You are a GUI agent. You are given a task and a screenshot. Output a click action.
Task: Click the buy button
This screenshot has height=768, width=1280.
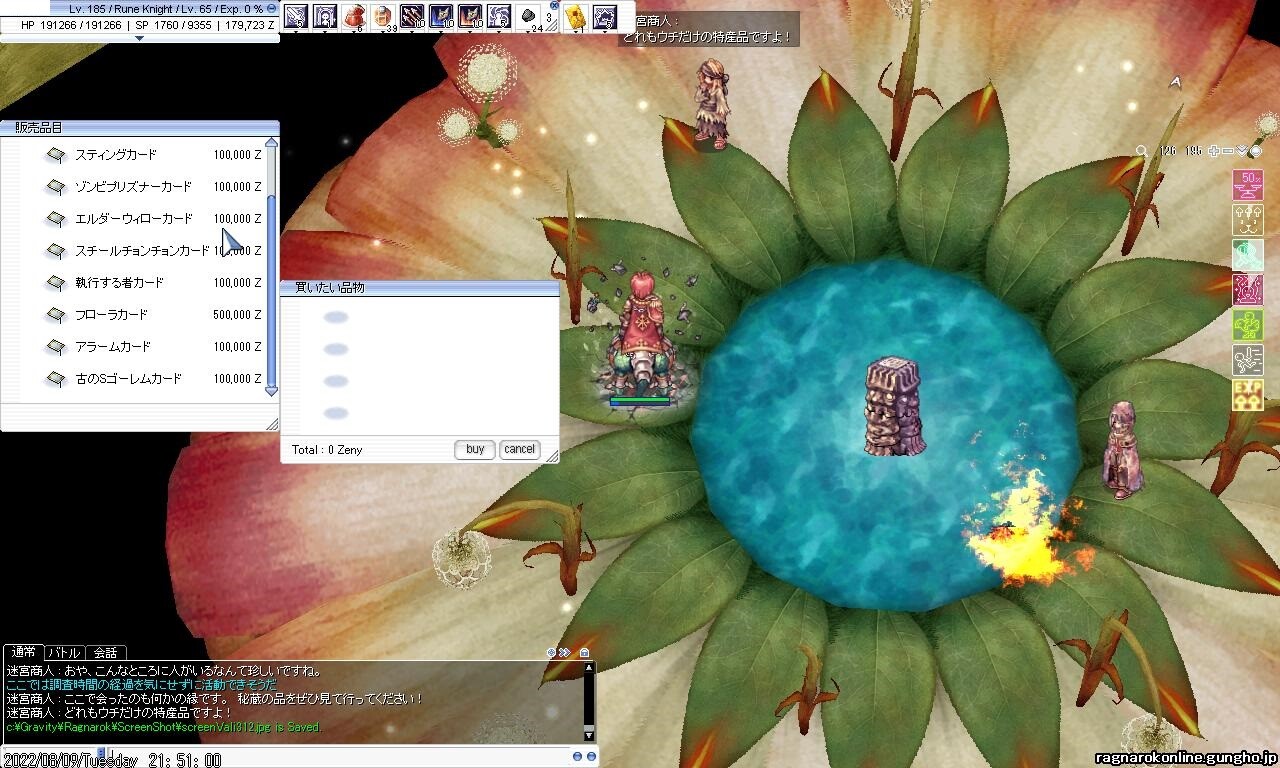[x=475, y=450]
